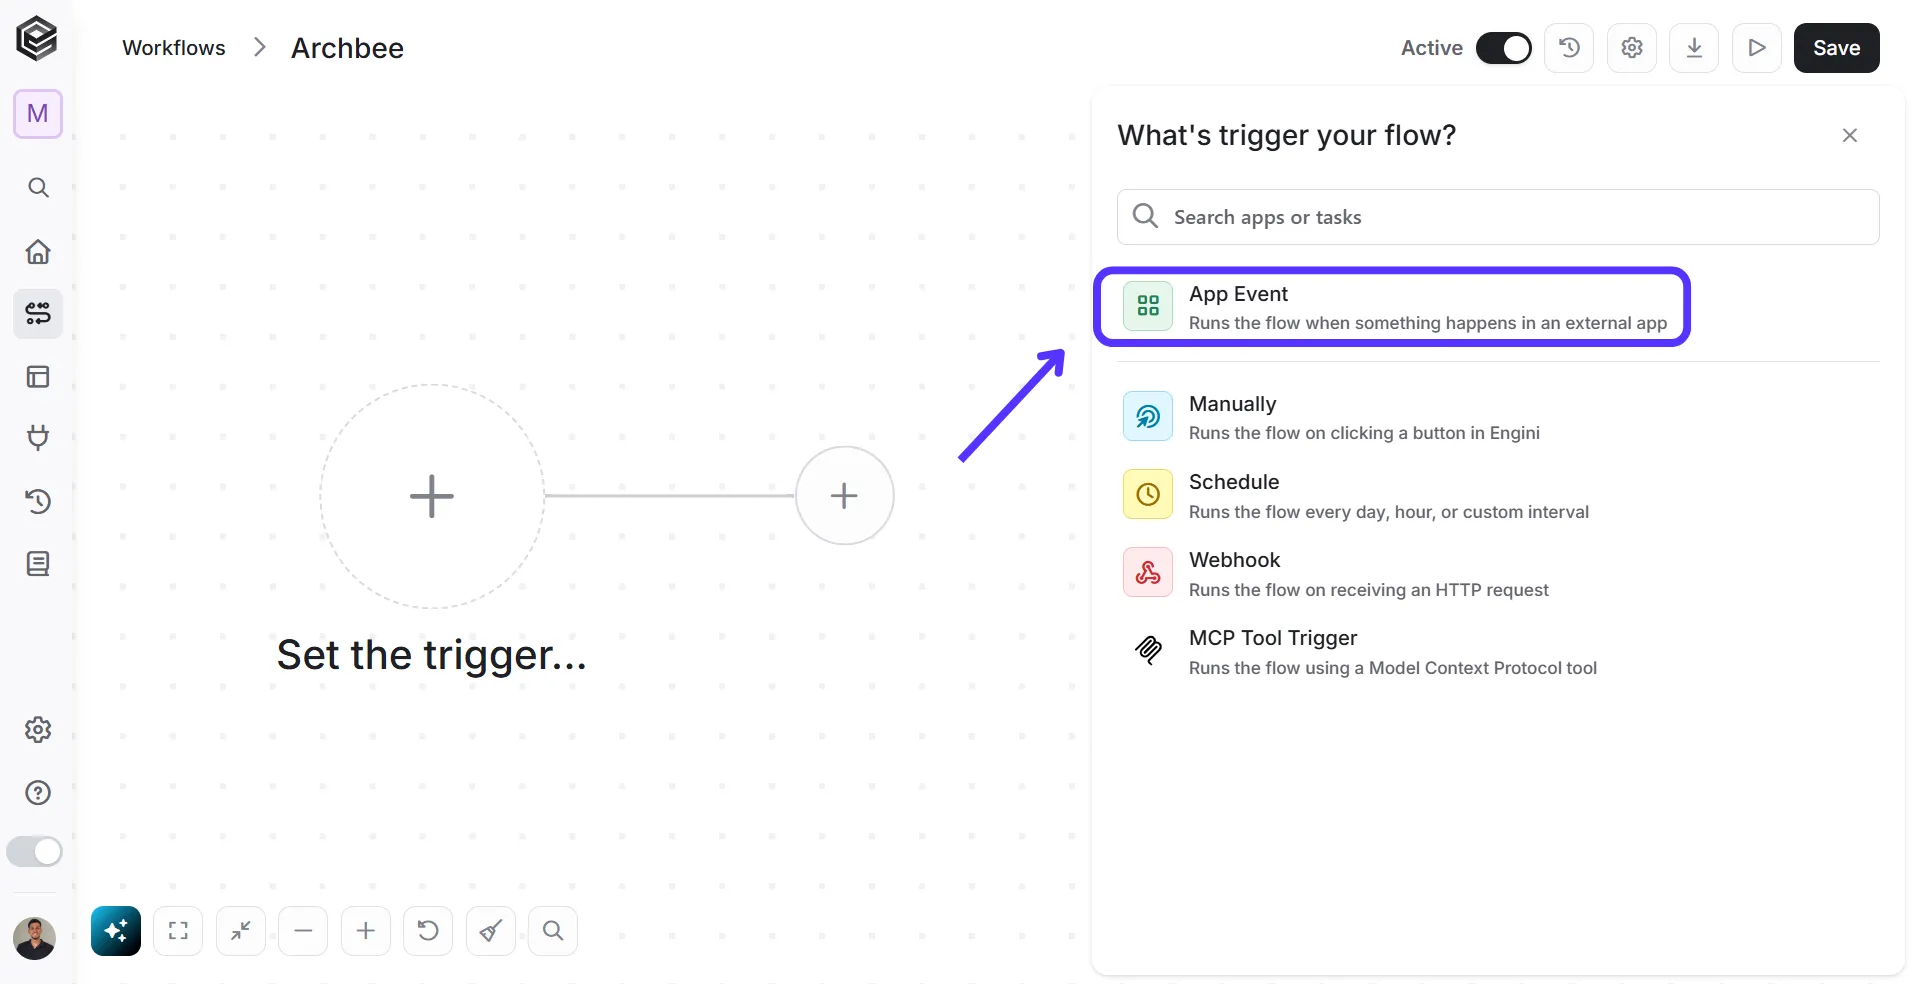The height and width of the screenshot is (984, 1915).
Task: Select the Webhook trigger
Action: (1498, 573)
